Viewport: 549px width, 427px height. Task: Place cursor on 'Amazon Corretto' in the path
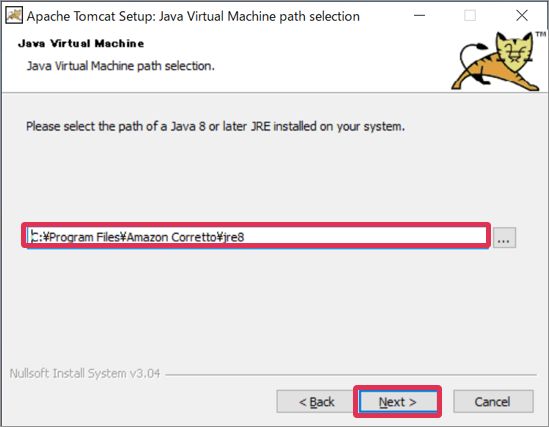tap(172, 237)
